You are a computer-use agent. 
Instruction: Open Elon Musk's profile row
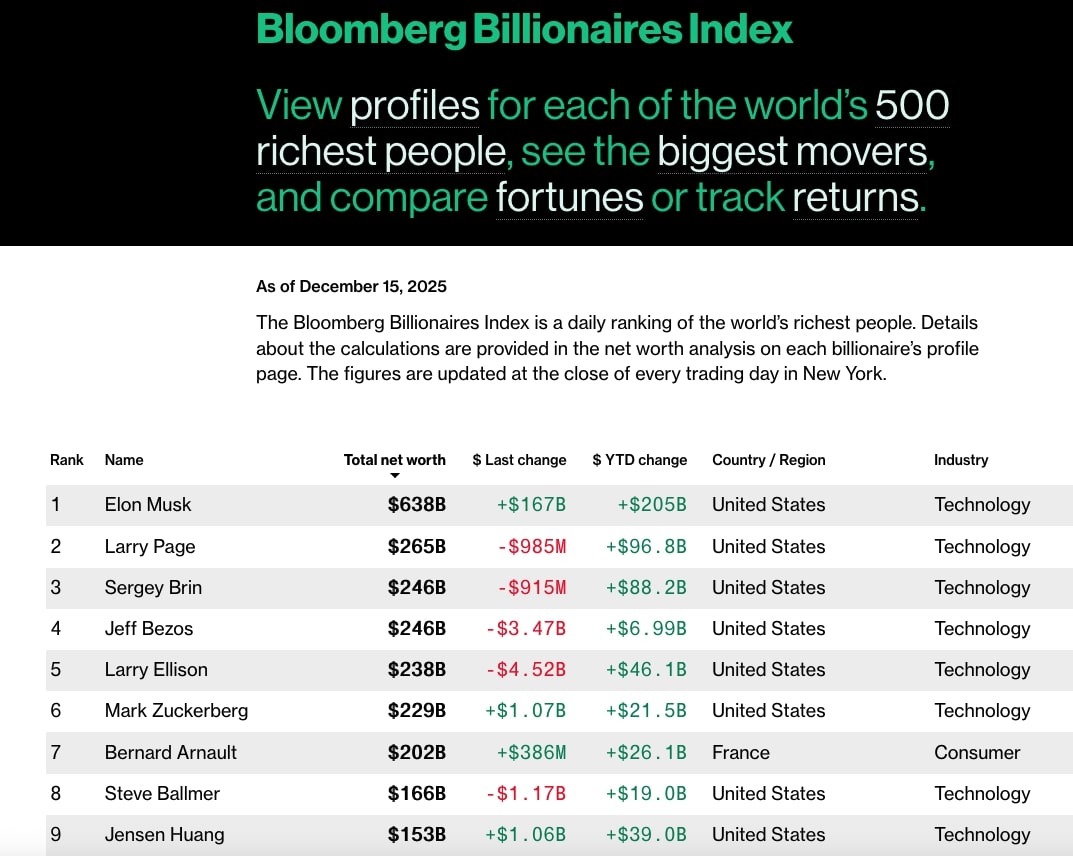tap(148, 505)
